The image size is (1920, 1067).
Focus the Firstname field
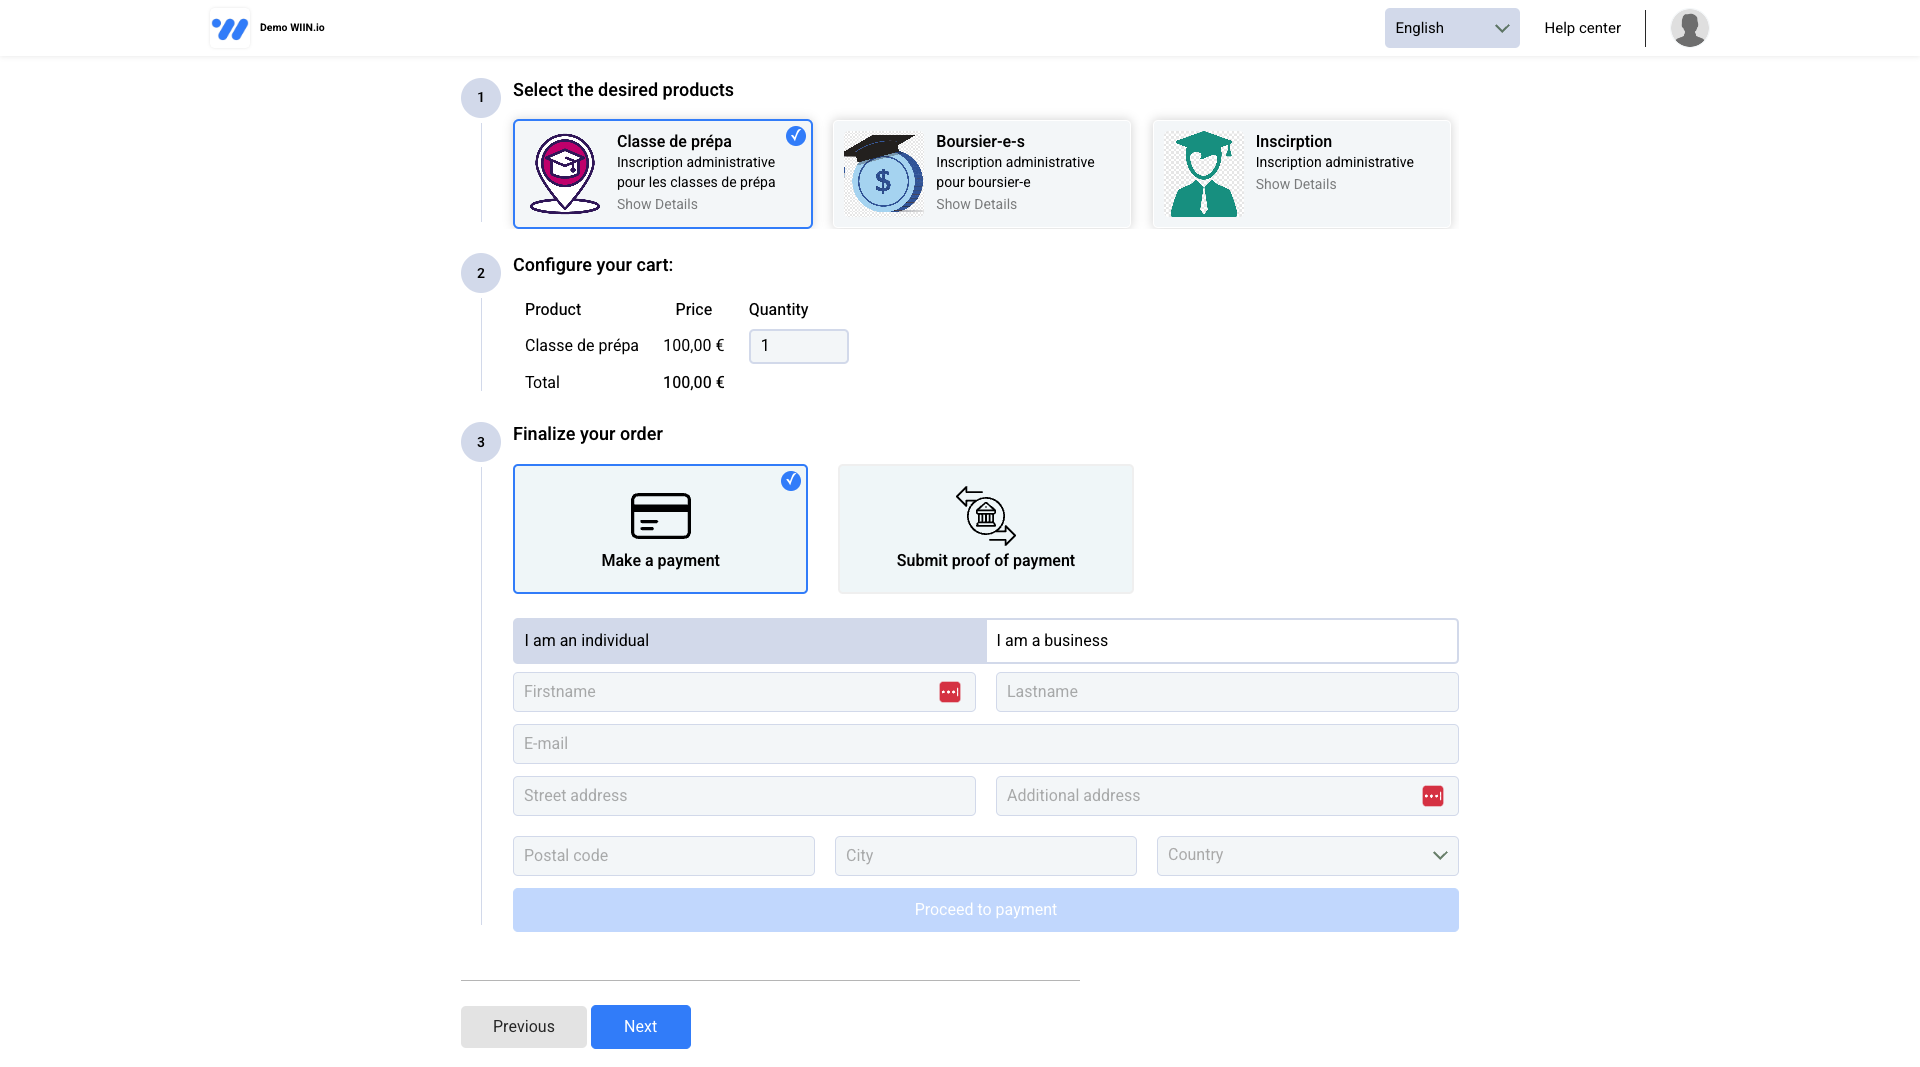tap(744, 692)
